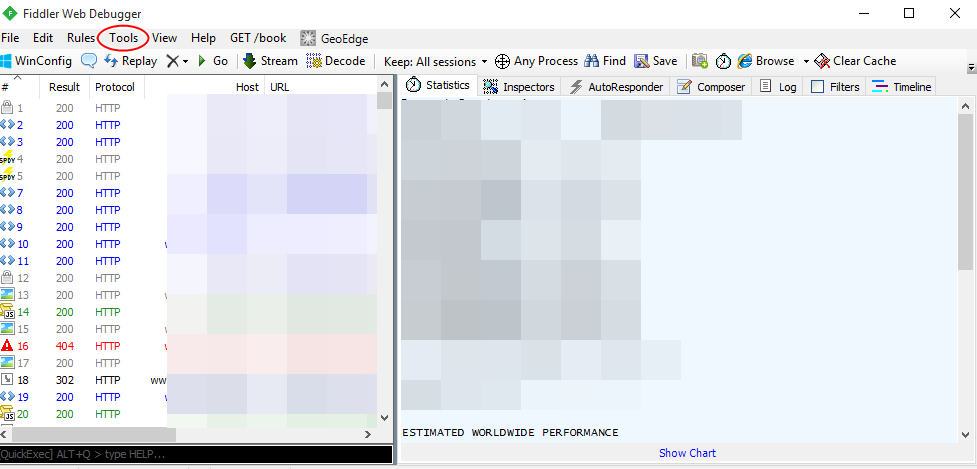Image resolution: width=977 pixels, height=469 pixels.
Task: Click the GET /book menu item
Action: 258,38
